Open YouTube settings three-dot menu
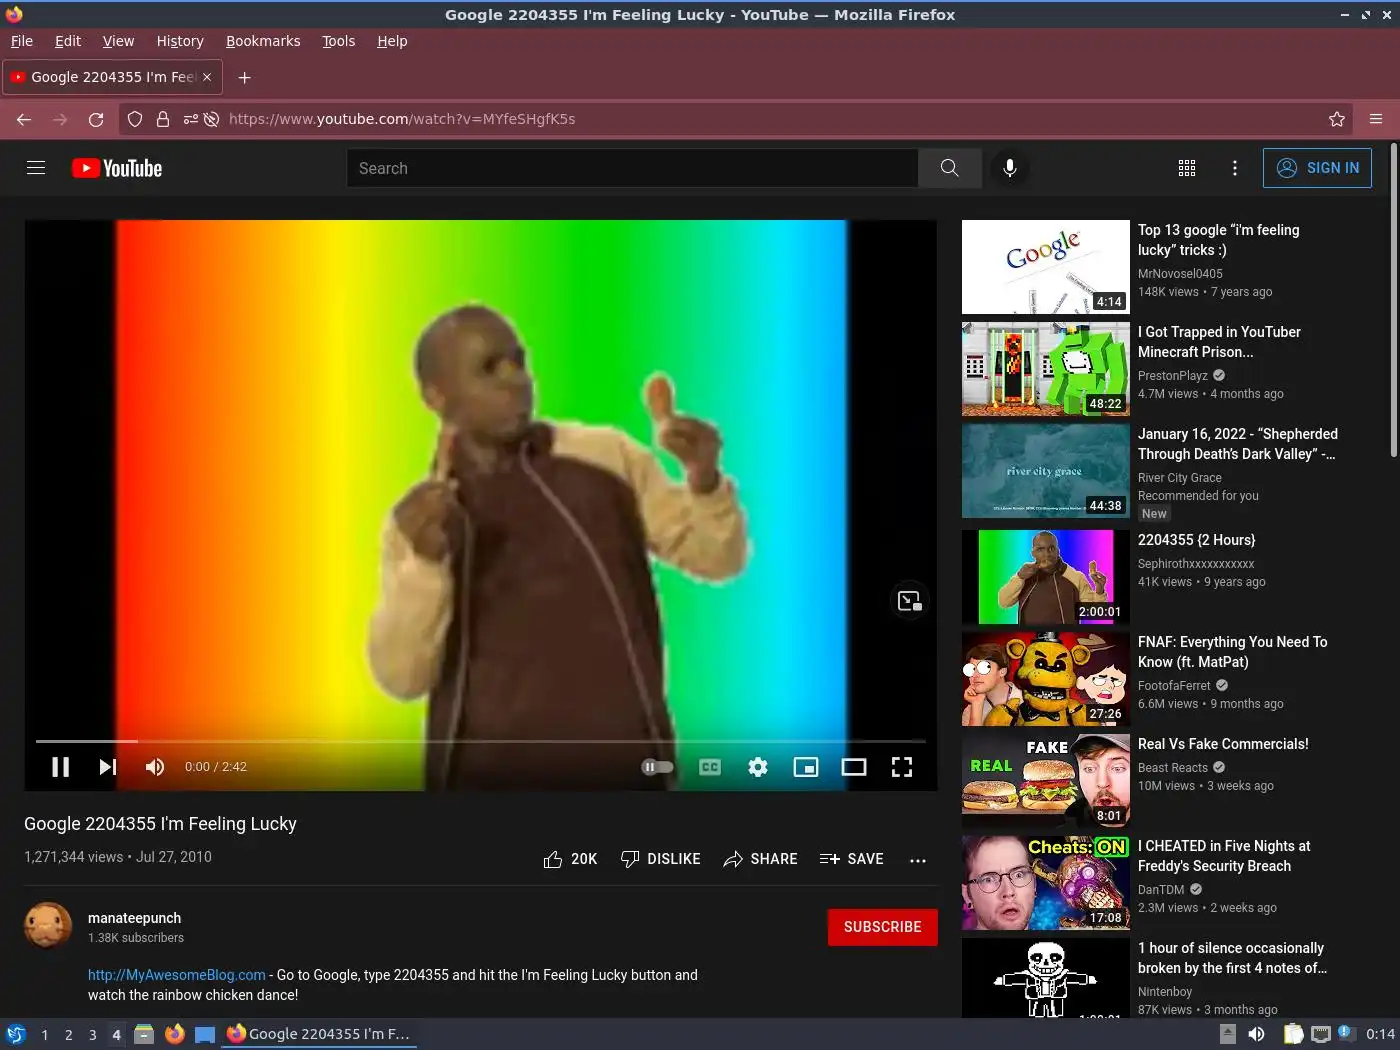1400x1050 pixels. (1235, 168)
